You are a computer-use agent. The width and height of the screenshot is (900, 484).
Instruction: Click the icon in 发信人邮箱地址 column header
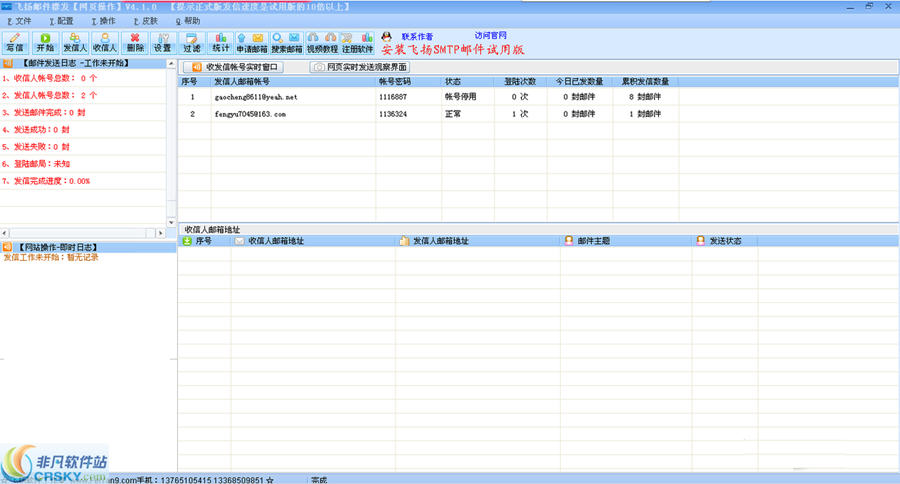[x=405, y=241]
